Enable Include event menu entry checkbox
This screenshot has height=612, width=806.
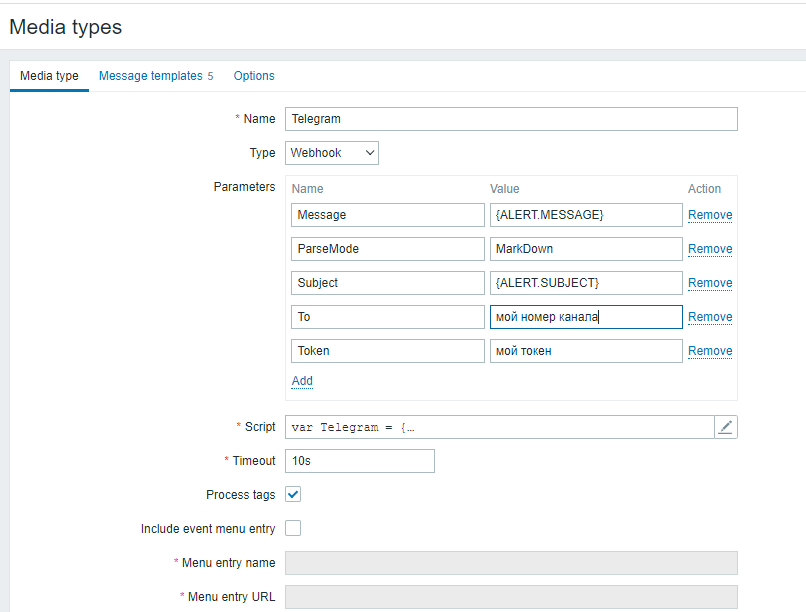point(293,528)
